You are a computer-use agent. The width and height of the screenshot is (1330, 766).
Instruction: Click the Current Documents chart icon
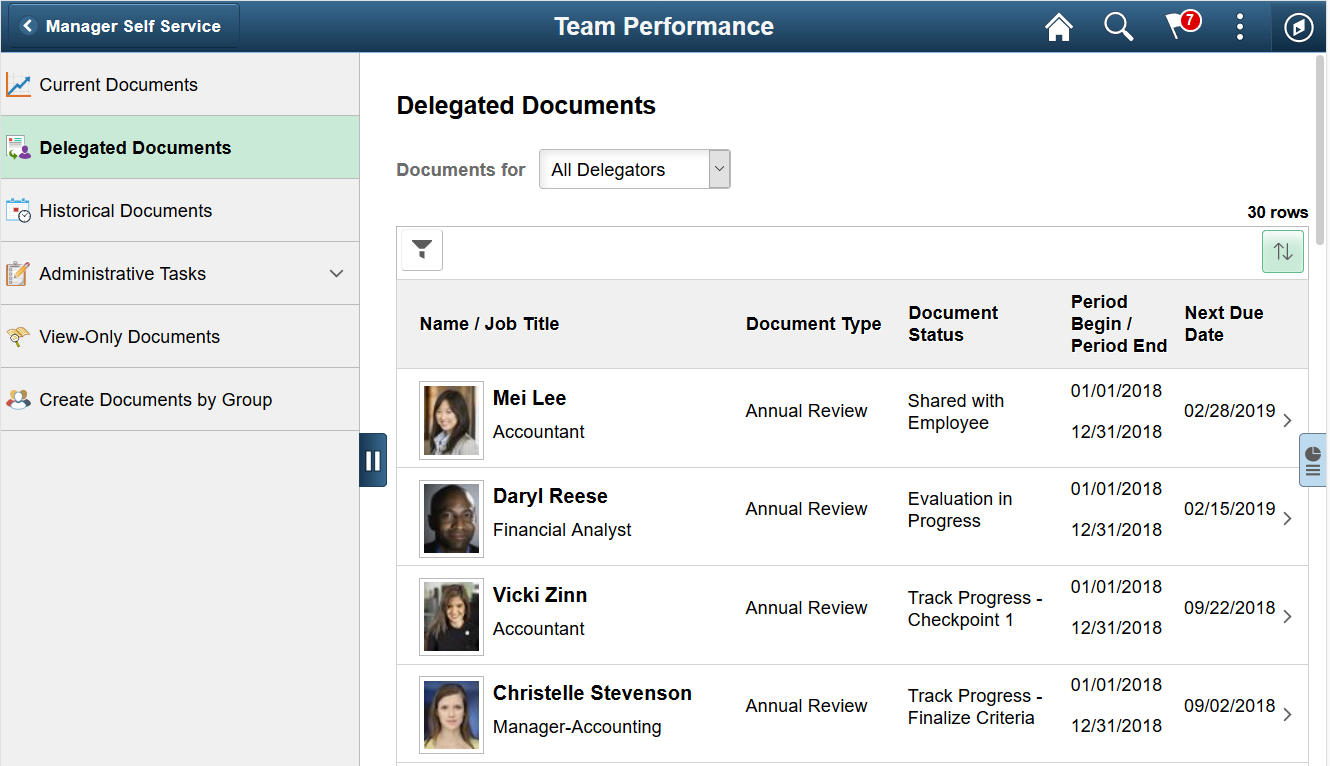pyautogui.click(x=18, y=85)
